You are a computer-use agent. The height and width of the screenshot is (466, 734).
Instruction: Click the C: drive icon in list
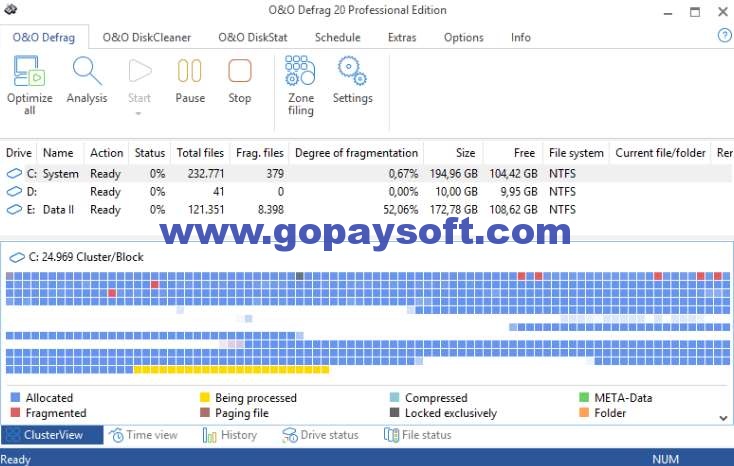(x=15, y=173)
